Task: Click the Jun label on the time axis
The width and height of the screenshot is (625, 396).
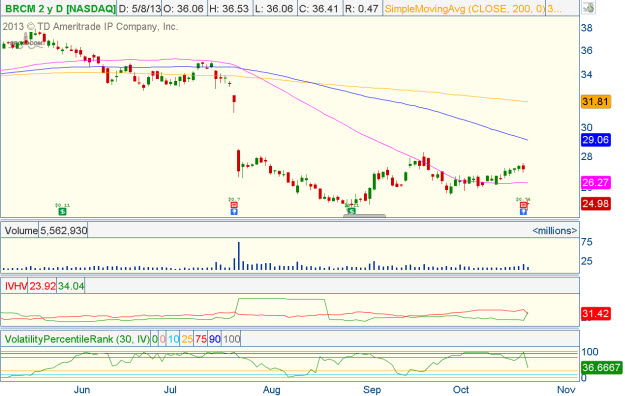Action: coord(82,390)
